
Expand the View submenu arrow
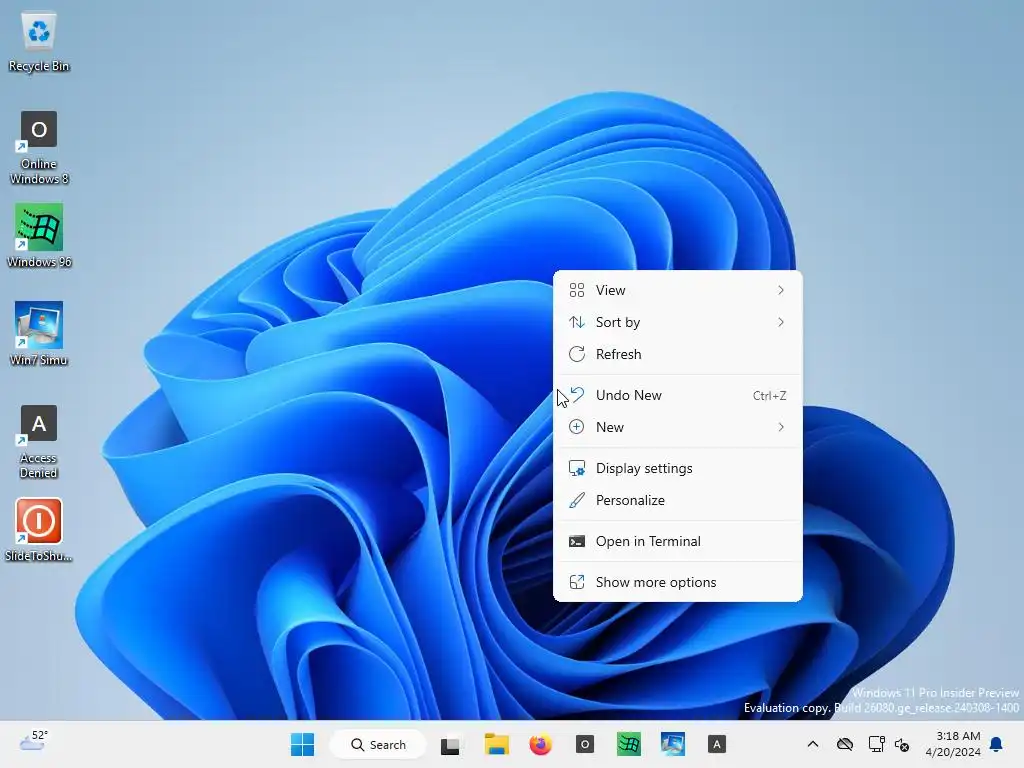781,290
